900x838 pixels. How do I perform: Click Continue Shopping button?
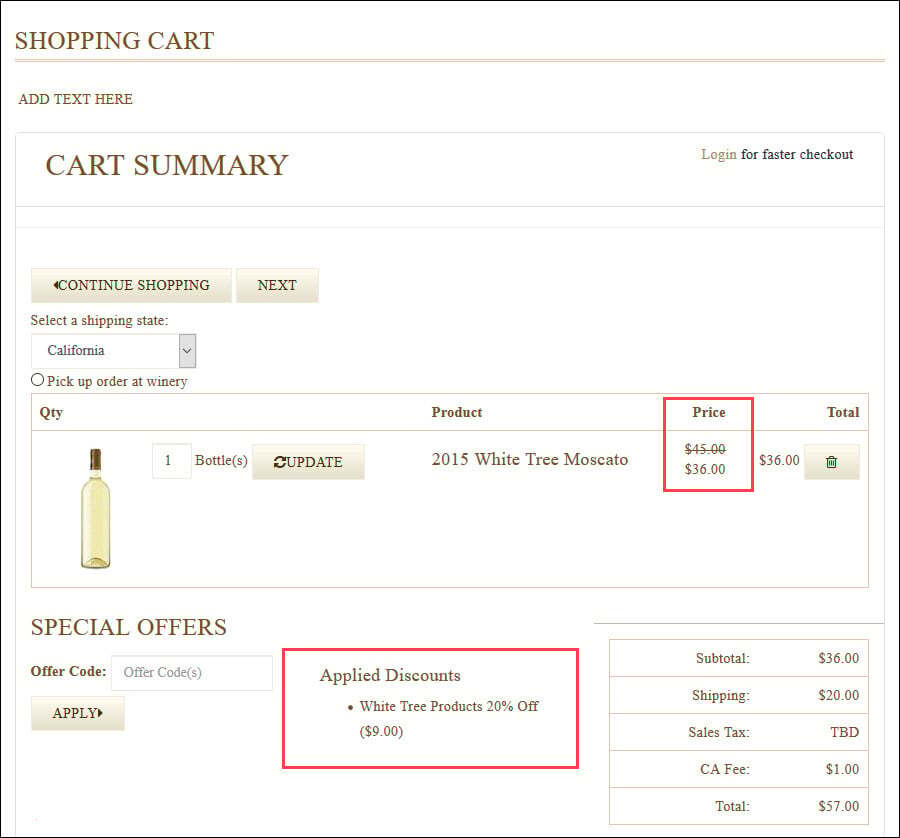tap(131, 285)
